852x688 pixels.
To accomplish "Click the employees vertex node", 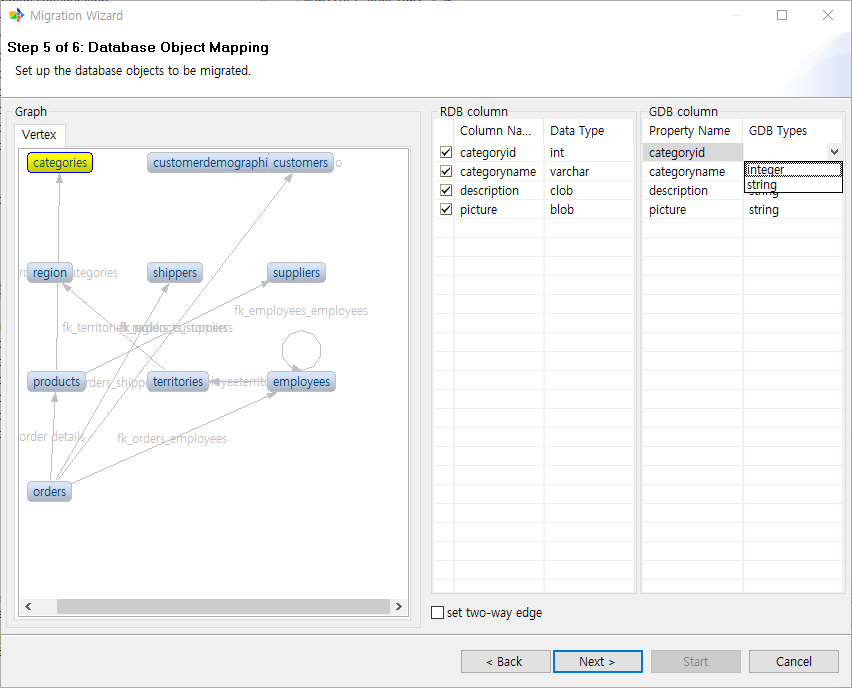I will (301, 382).
